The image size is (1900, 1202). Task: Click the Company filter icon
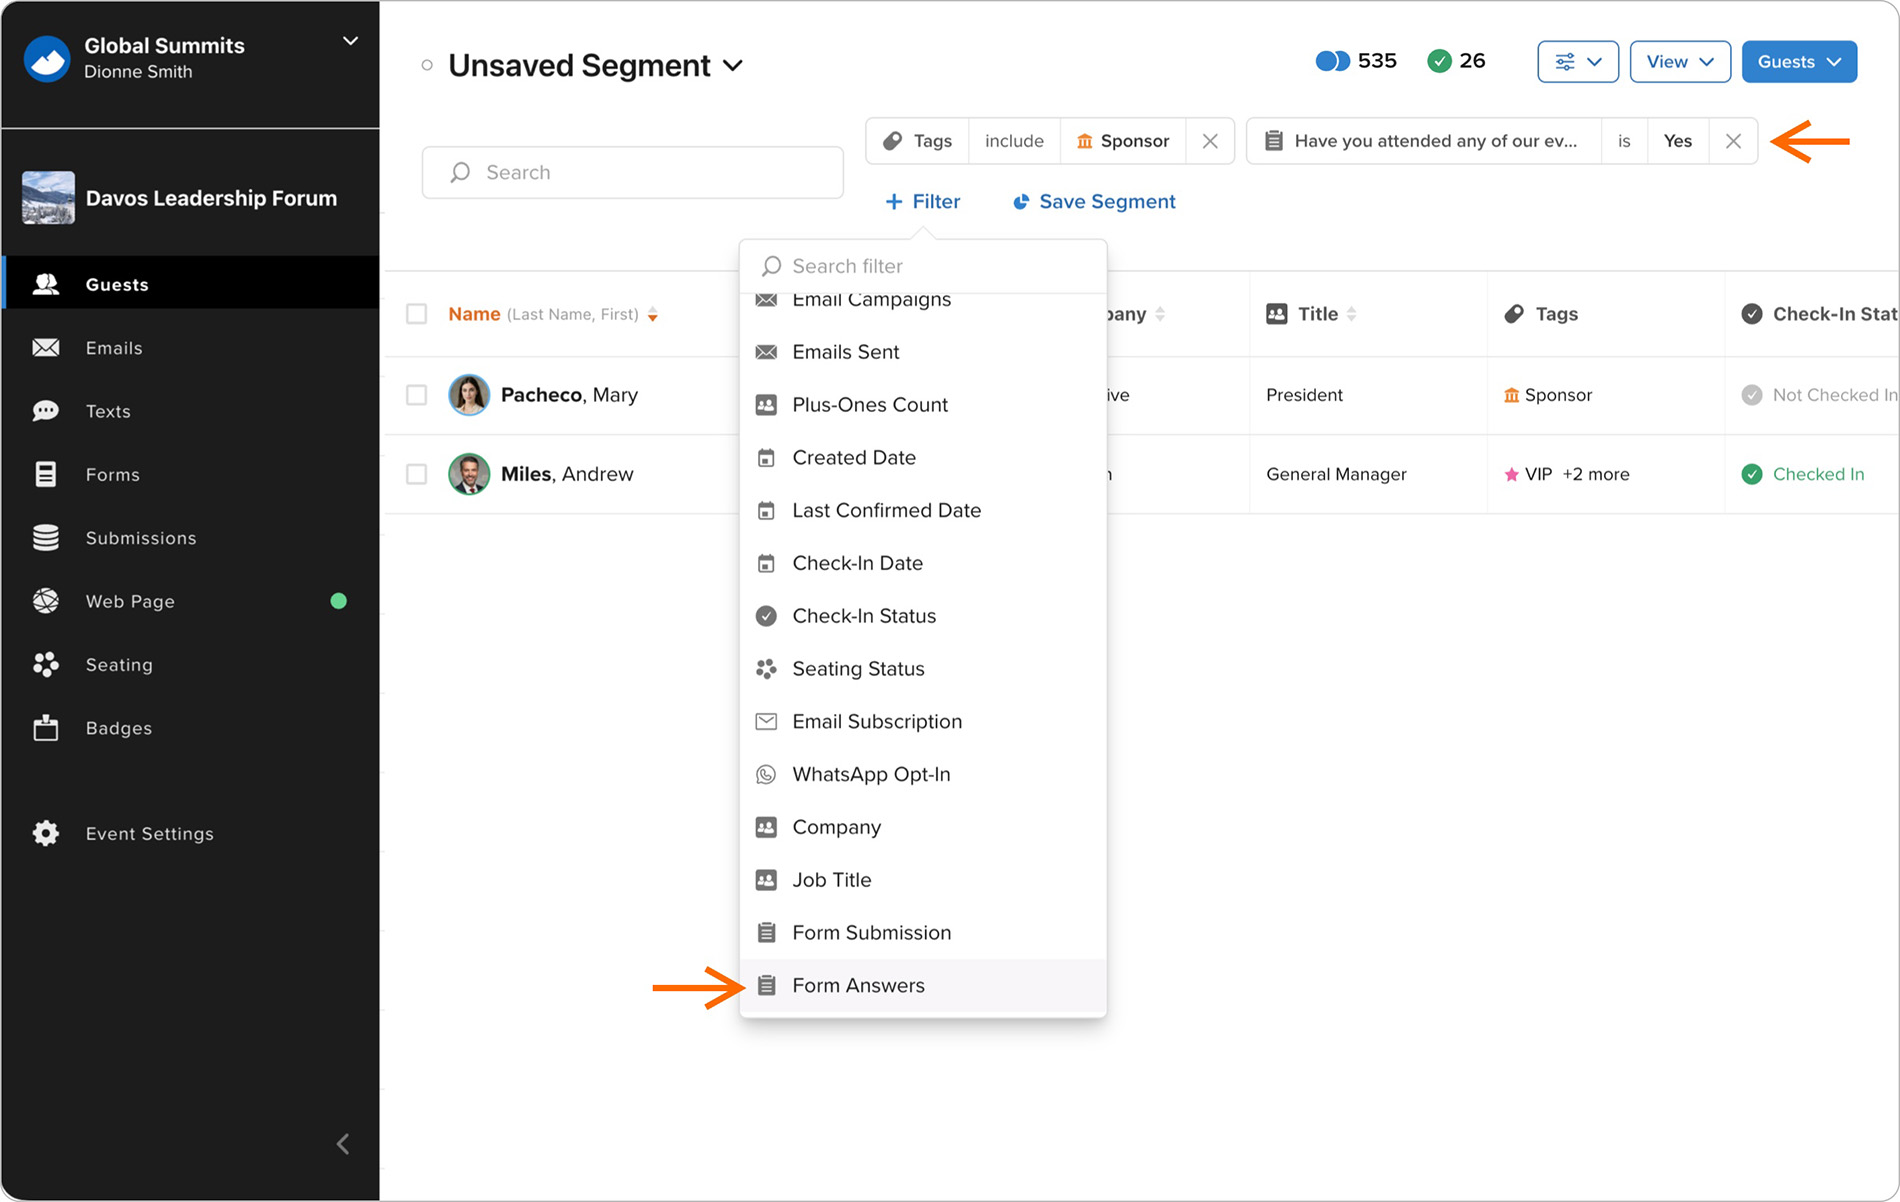[x=766, y=827]
